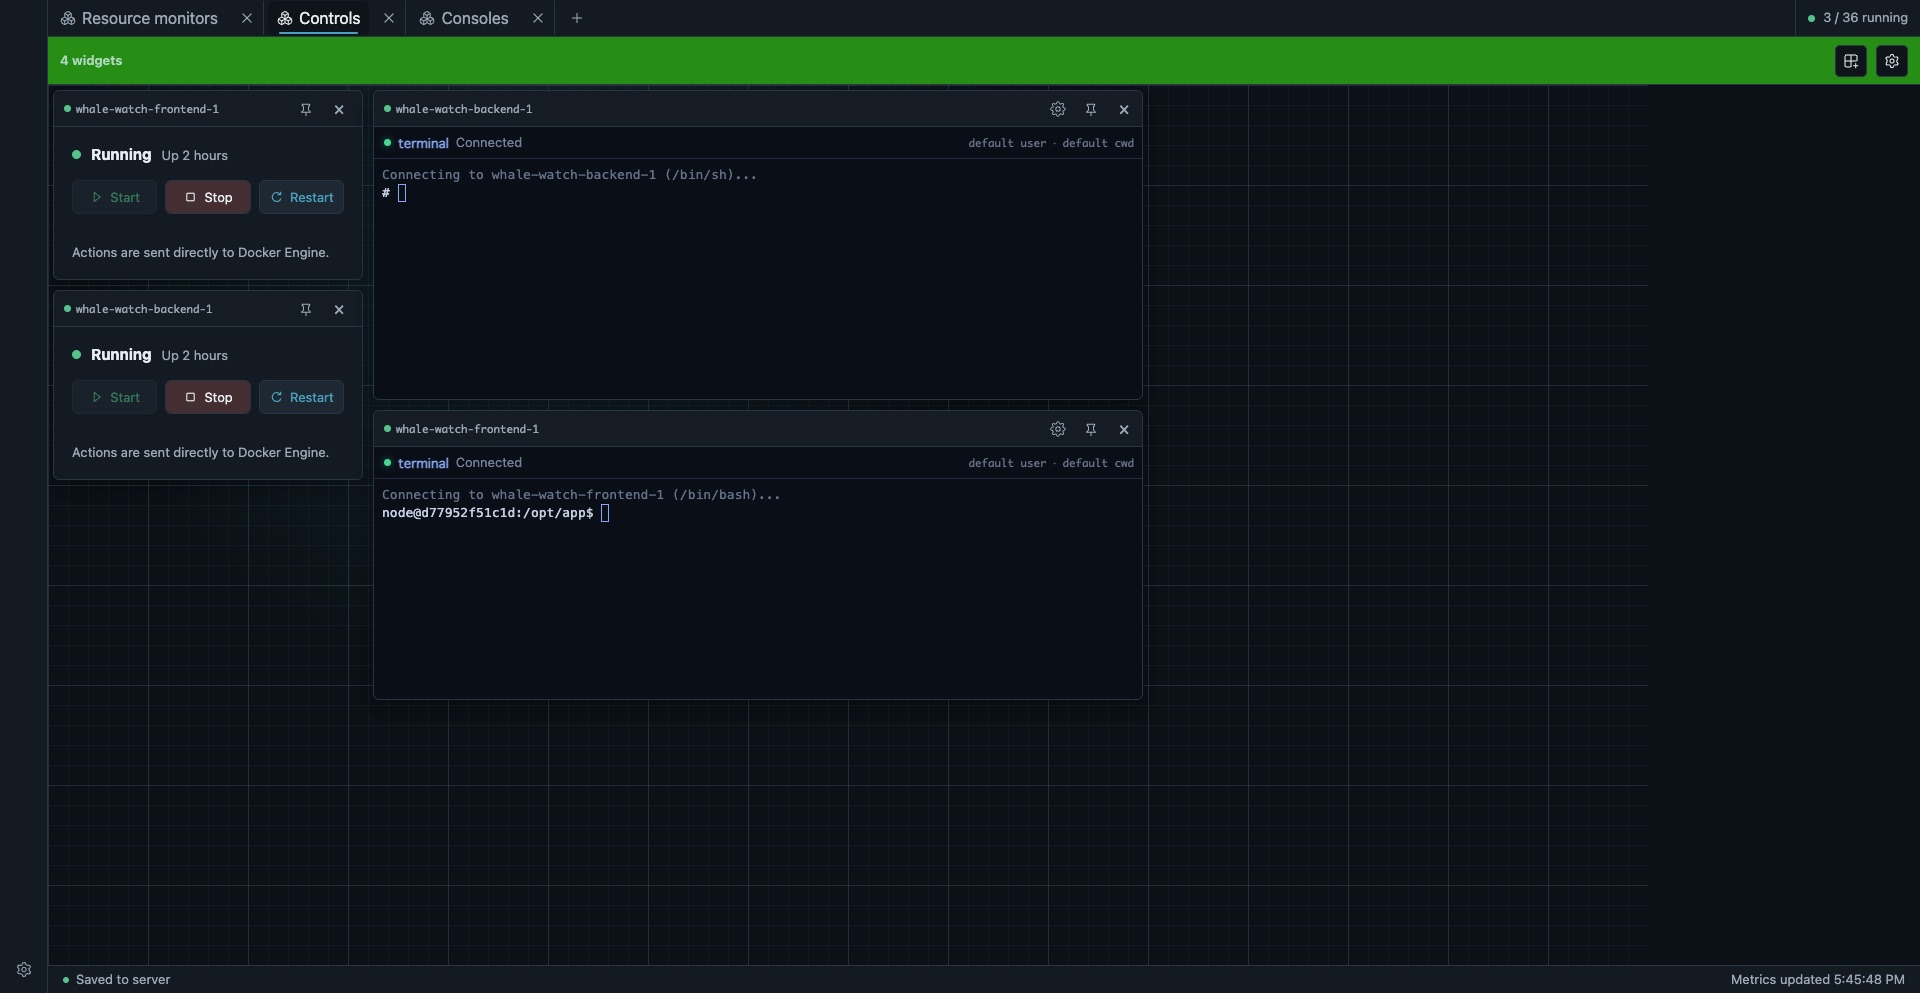Stop the whale-watch-backend-1 container
This screenshot has height=993, width=1920.
coord(208,397)
